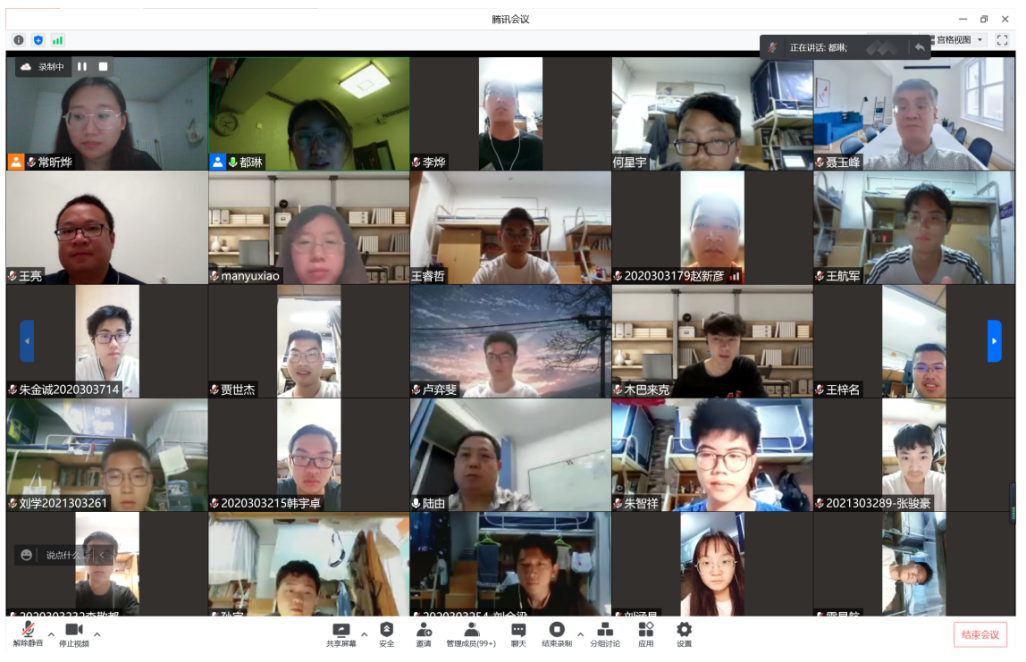Stop recording via square stop button
This screenshot has height=662, width=1026.
click(103, 67)
